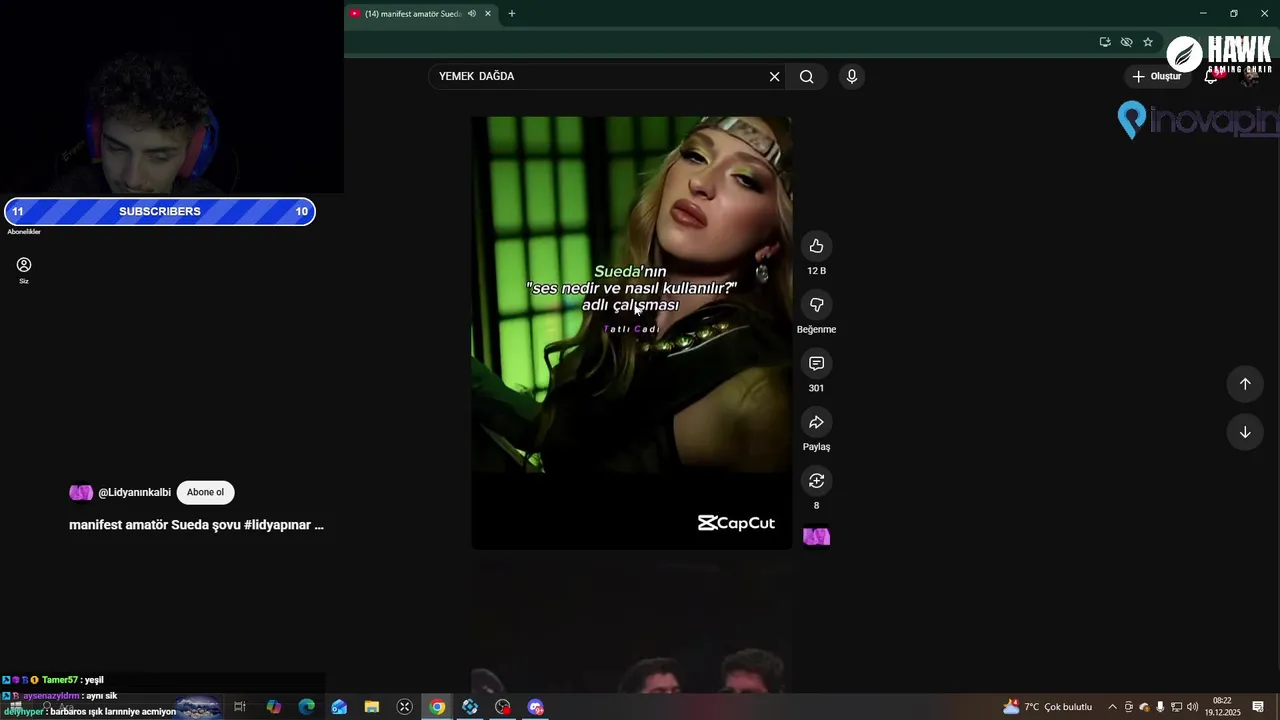Open Discord from the taskbar

coord(536,707)
